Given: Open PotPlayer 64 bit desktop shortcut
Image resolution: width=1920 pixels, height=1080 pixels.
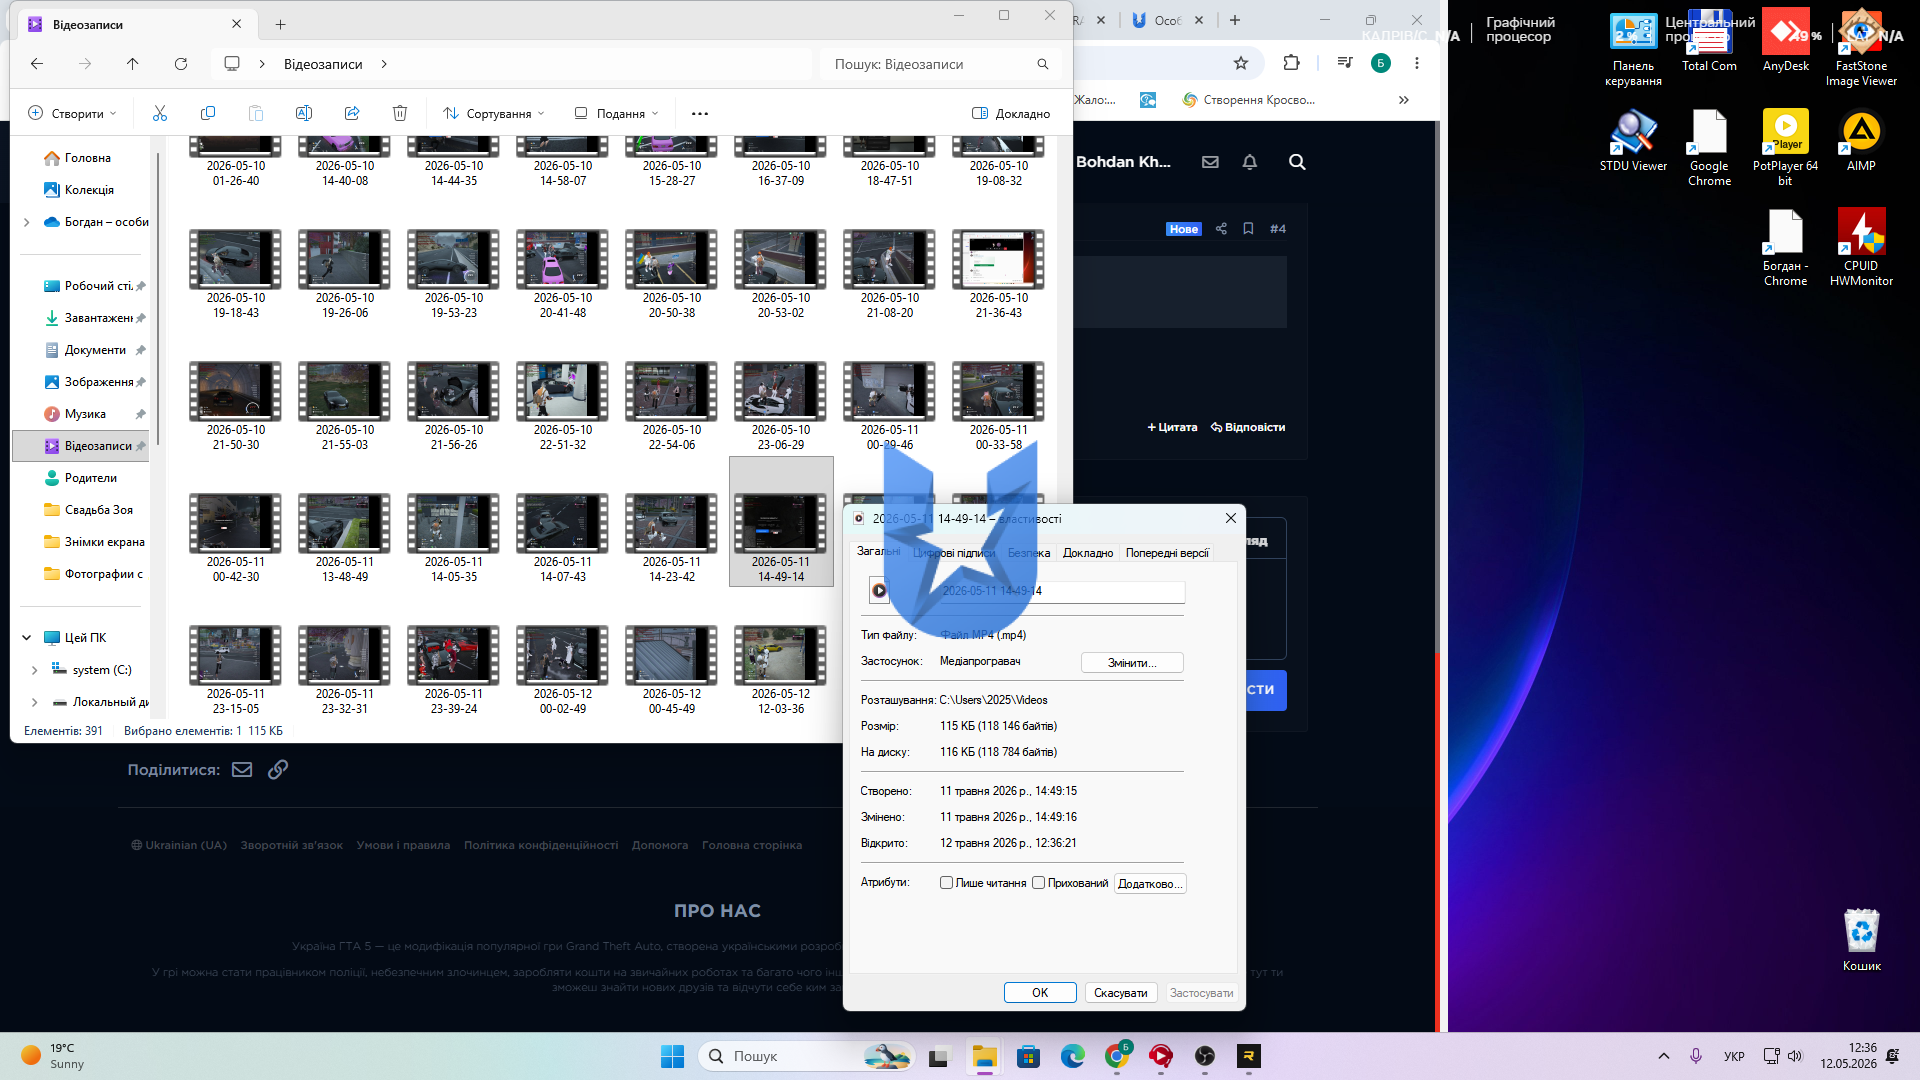Looking at the screenshot, I should tap(1786, 148).
